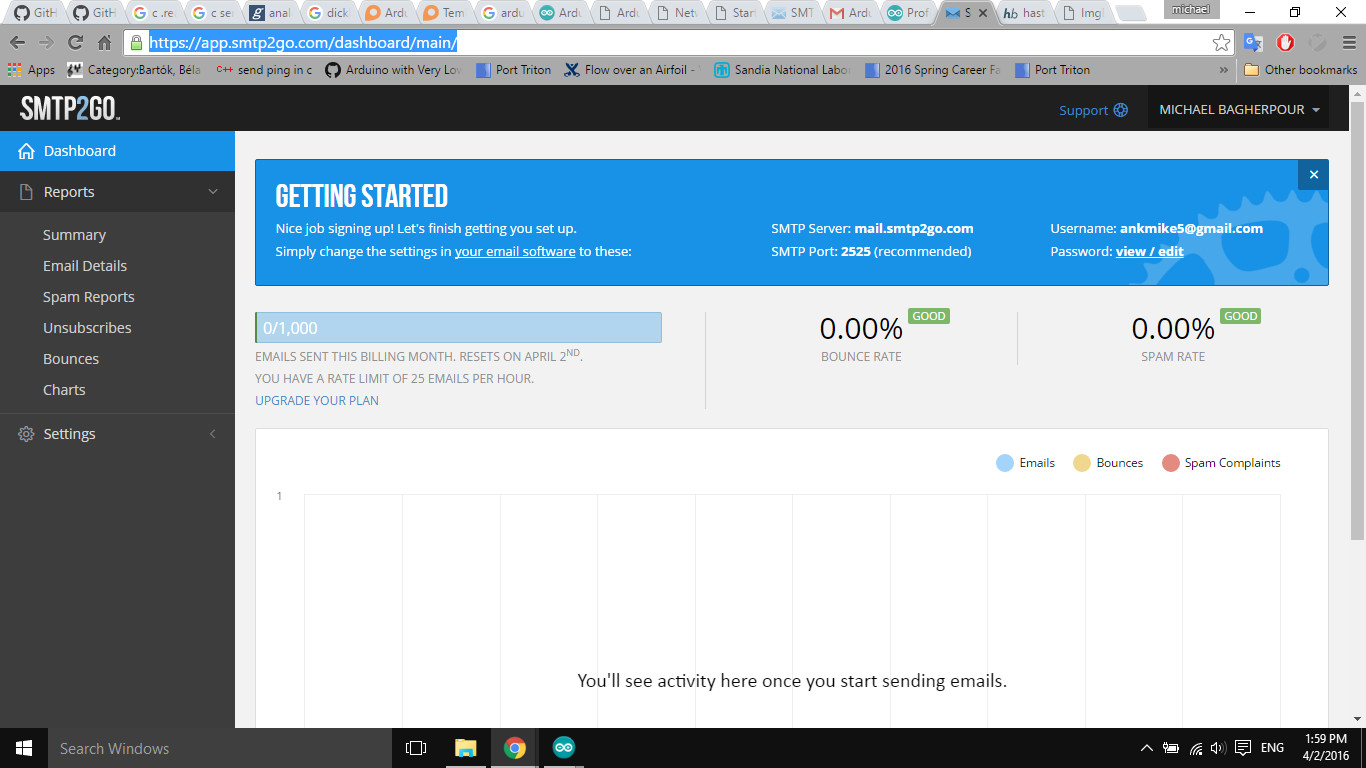The image size is (1366, 768).
Task: Open the Support link
Action: click(x=1093, y=110)
